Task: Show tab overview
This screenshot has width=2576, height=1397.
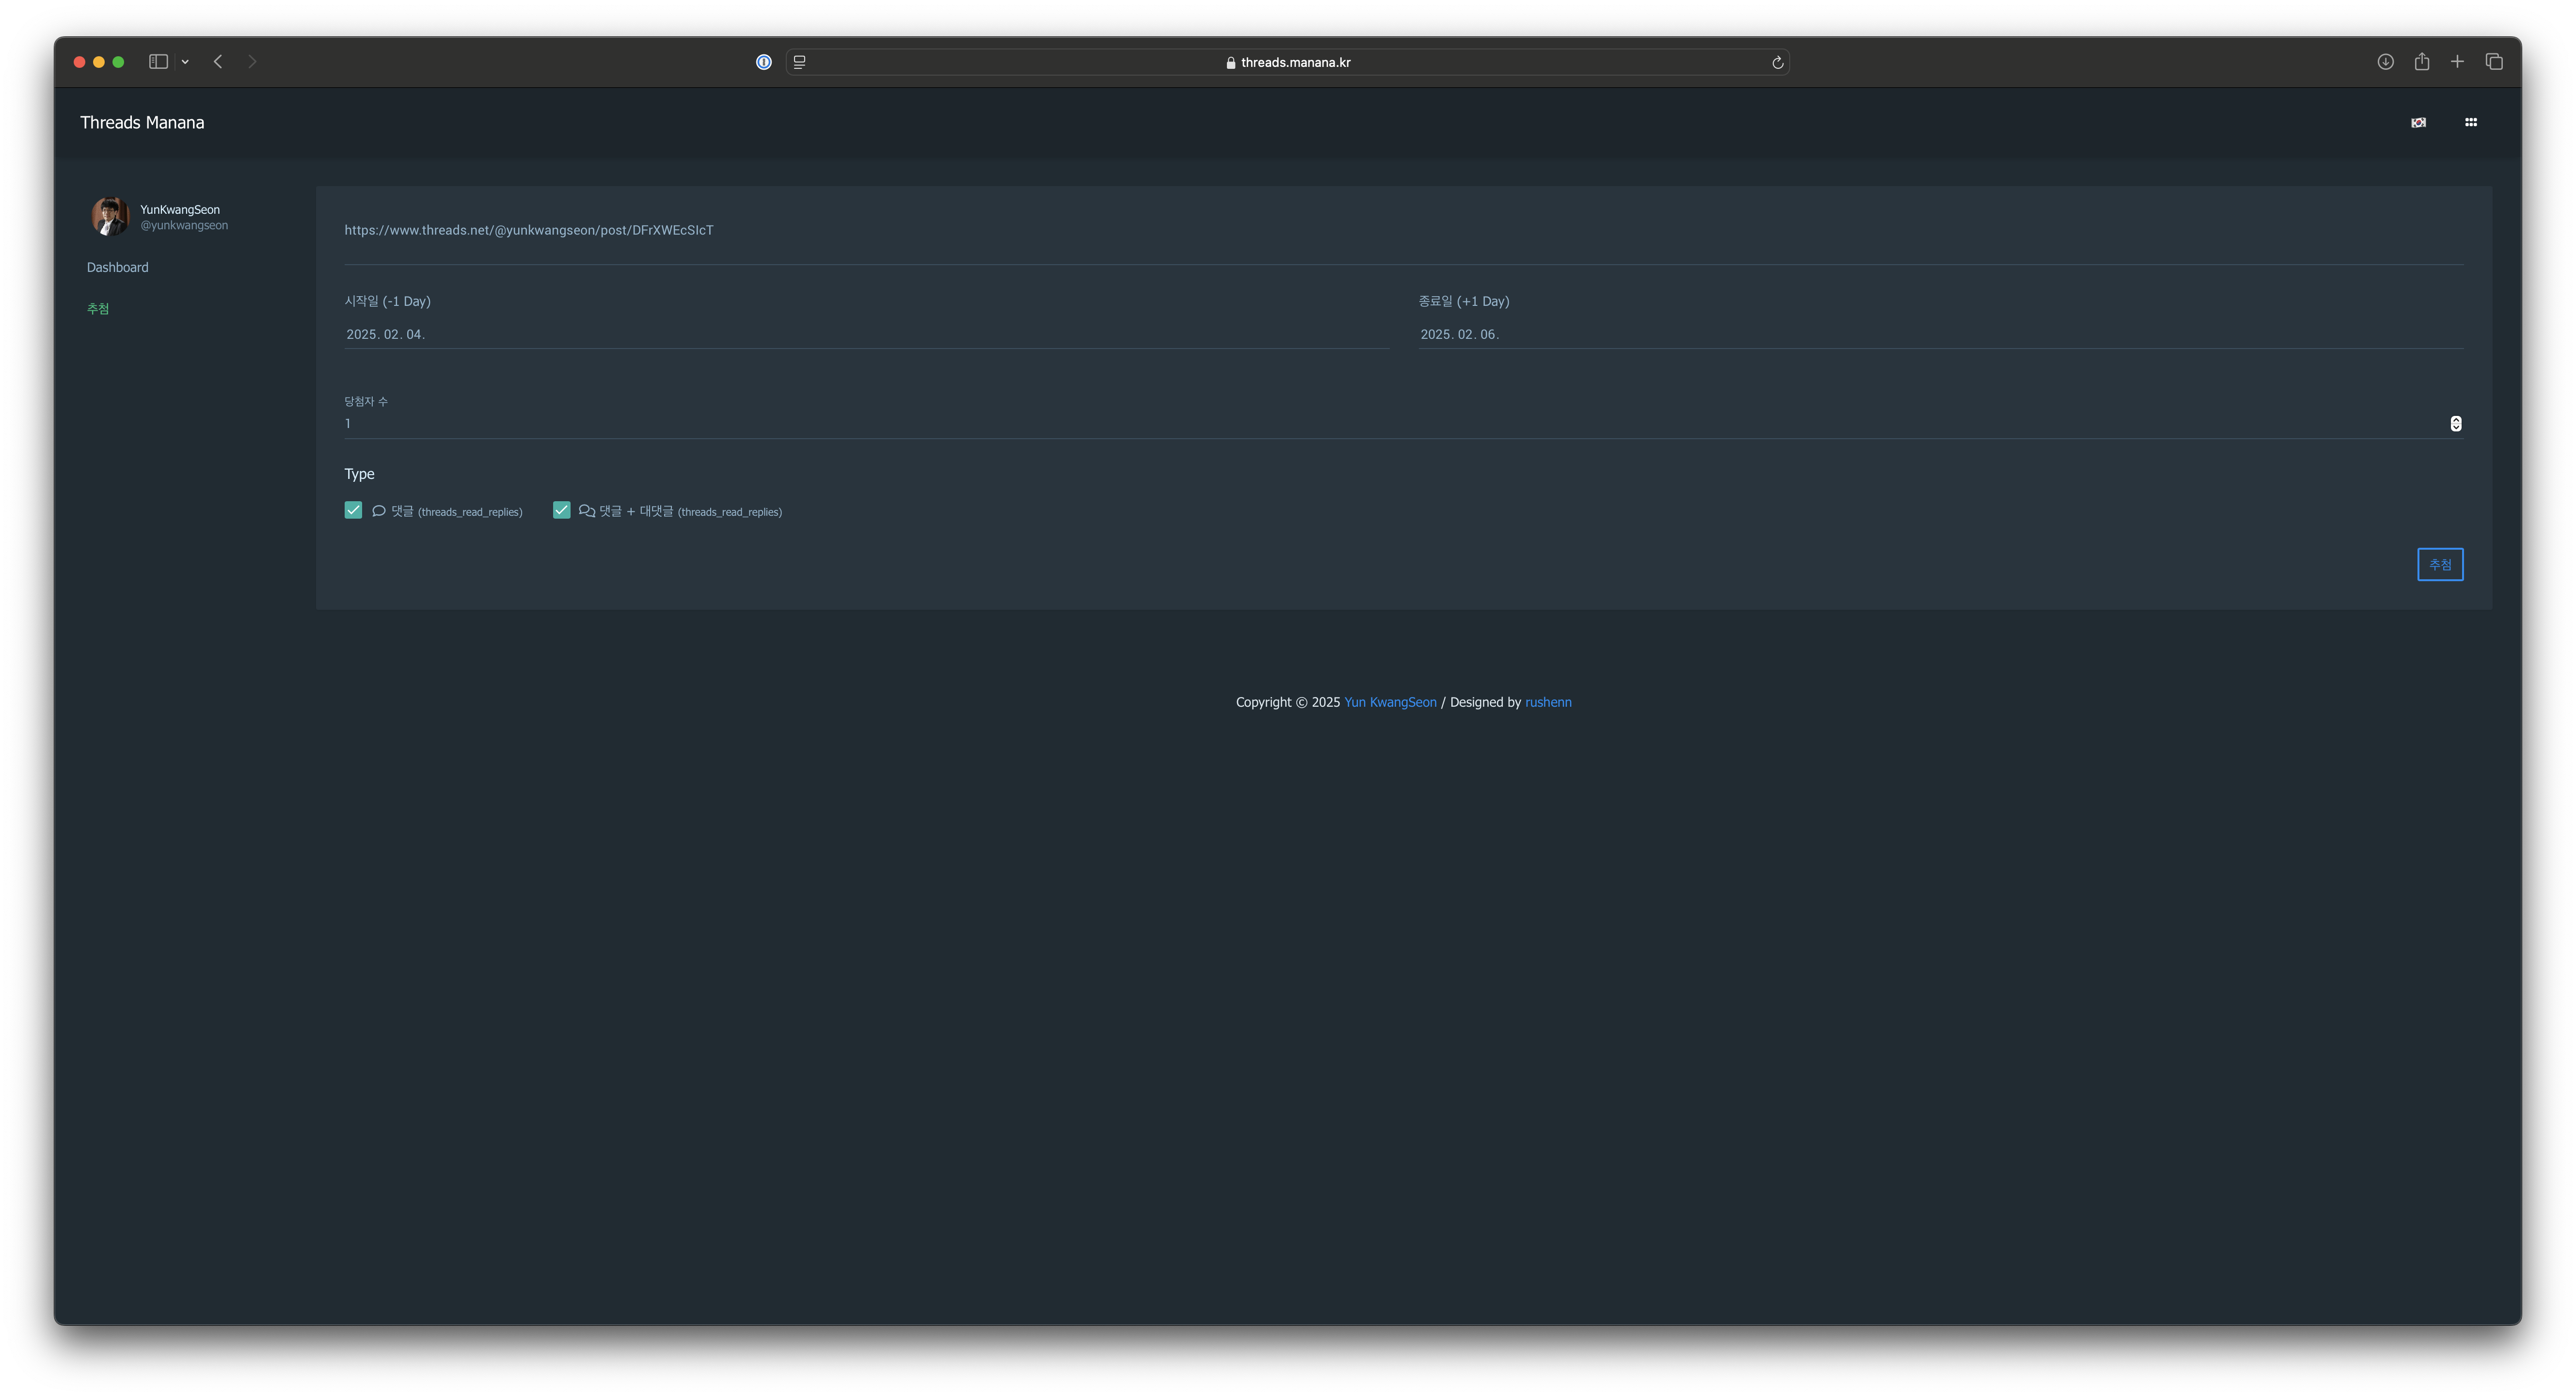Action: 2494,62
